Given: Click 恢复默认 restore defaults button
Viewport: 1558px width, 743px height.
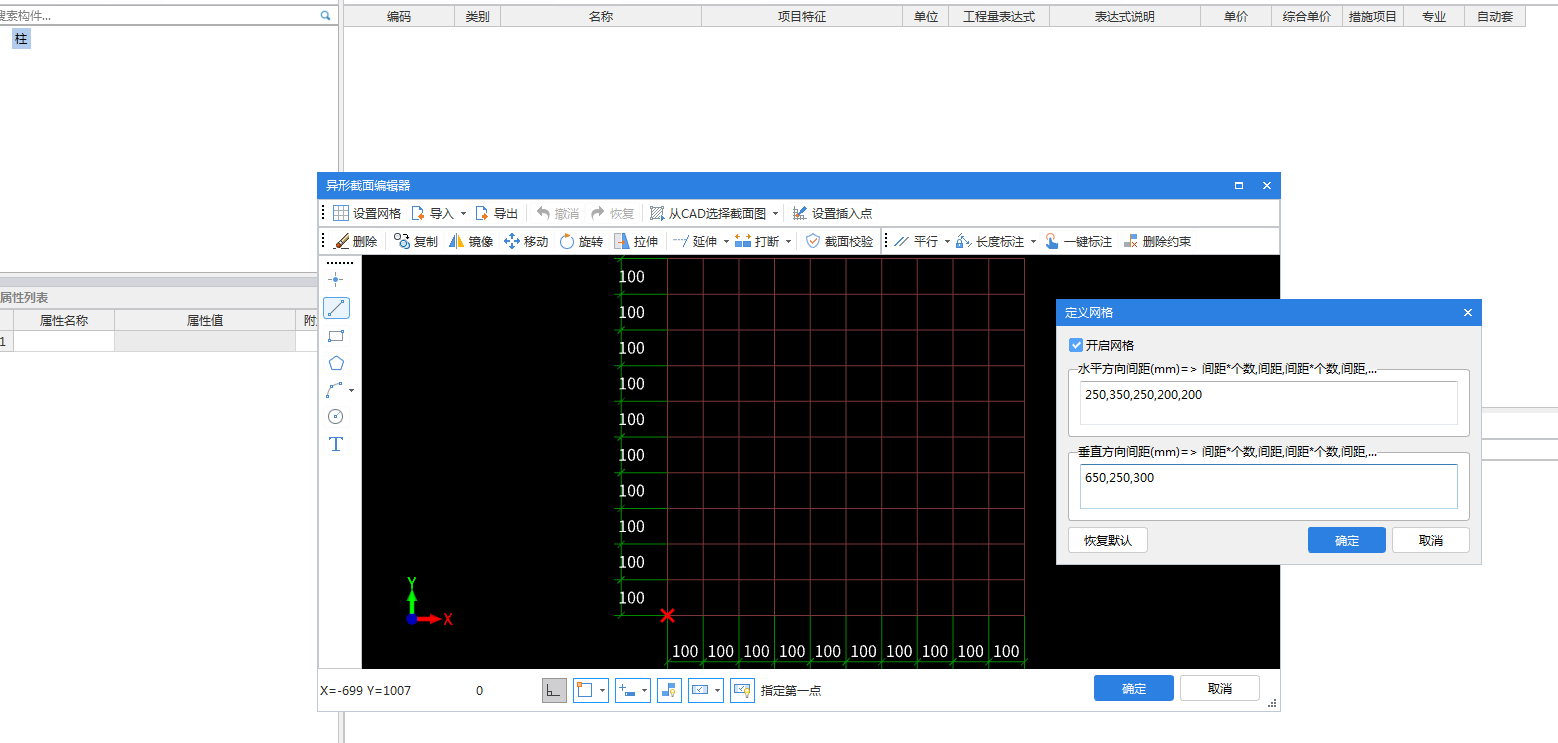Looking at the screenshot, I should (x=1108, y=540).
